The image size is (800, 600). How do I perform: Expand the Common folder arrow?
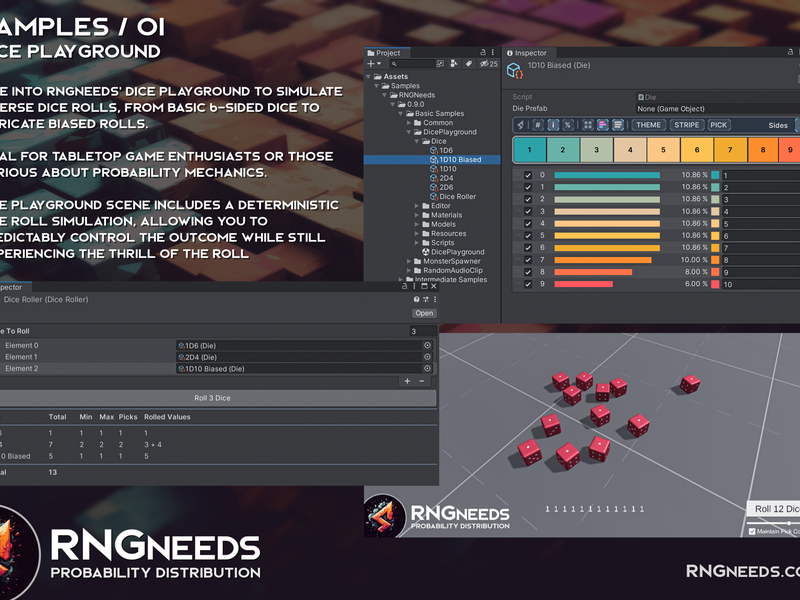(409, 123)
